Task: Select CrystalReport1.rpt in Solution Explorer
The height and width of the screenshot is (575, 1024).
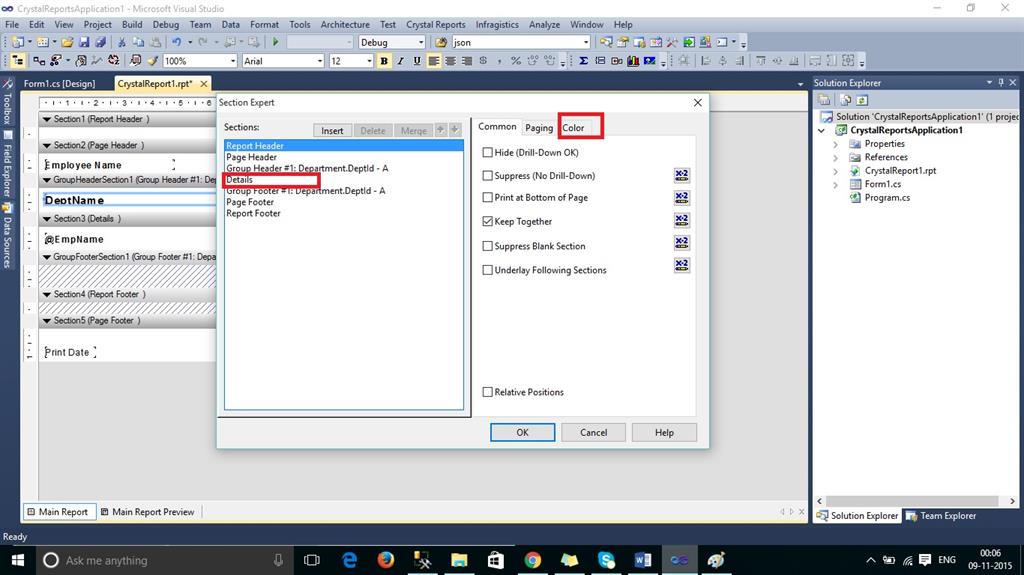Action: 900,171
